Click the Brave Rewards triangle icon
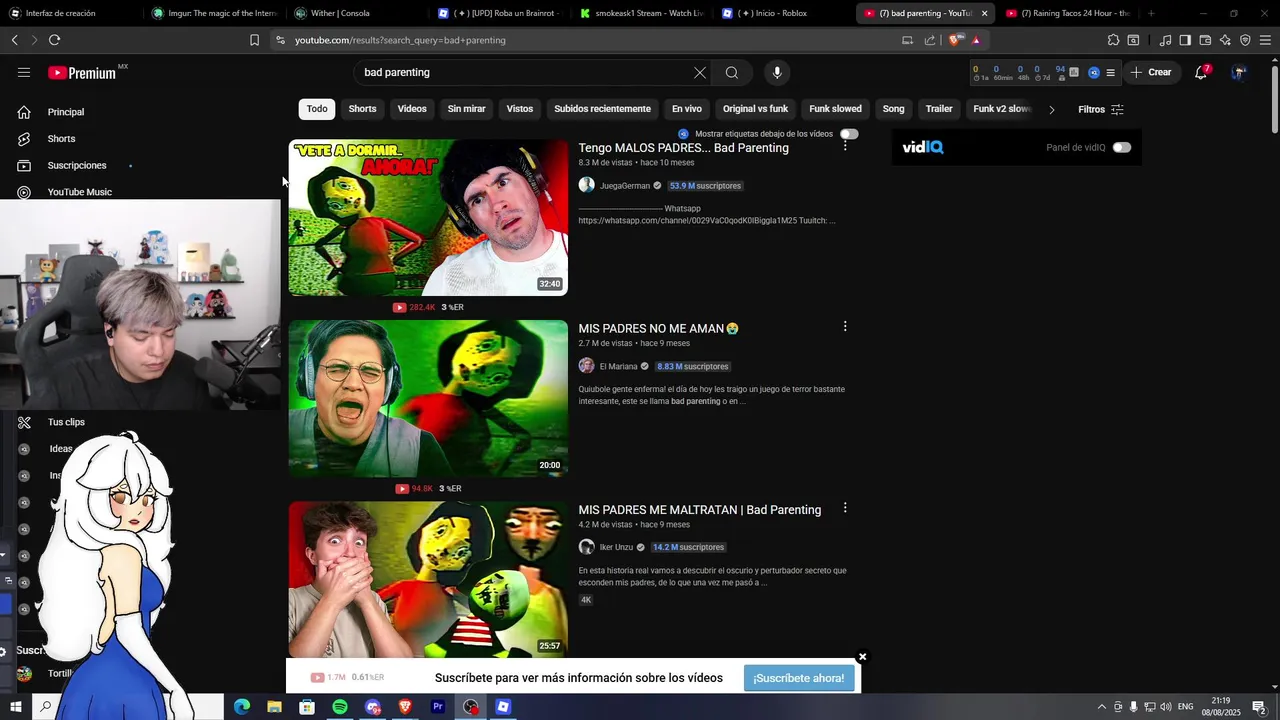Viewport: 1280px width, 720px height. [x=976, y=40]
